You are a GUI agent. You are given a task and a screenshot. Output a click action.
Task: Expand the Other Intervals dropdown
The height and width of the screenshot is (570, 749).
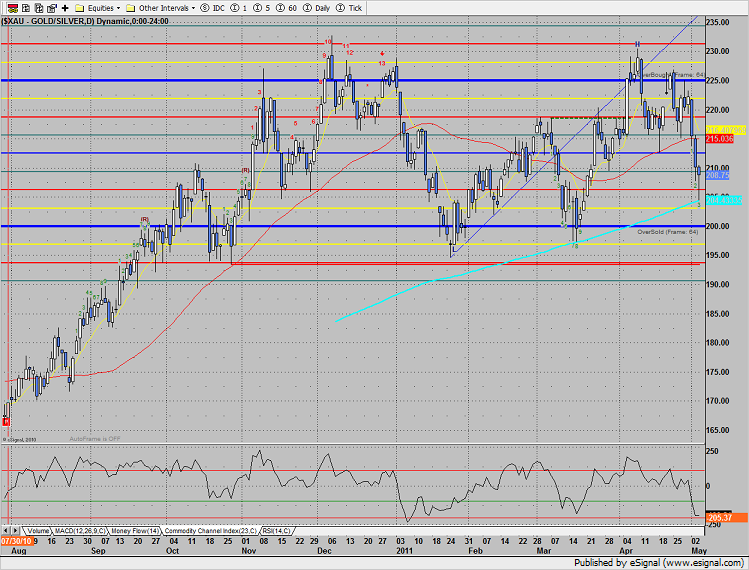[193, 8]
